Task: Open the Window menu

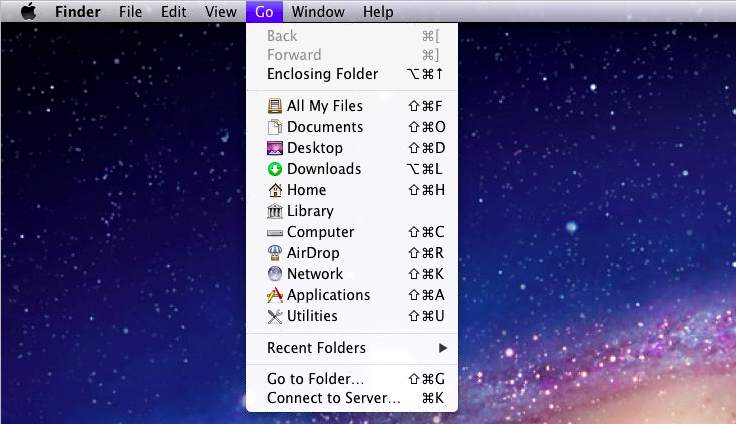Action: coord(318,11)
